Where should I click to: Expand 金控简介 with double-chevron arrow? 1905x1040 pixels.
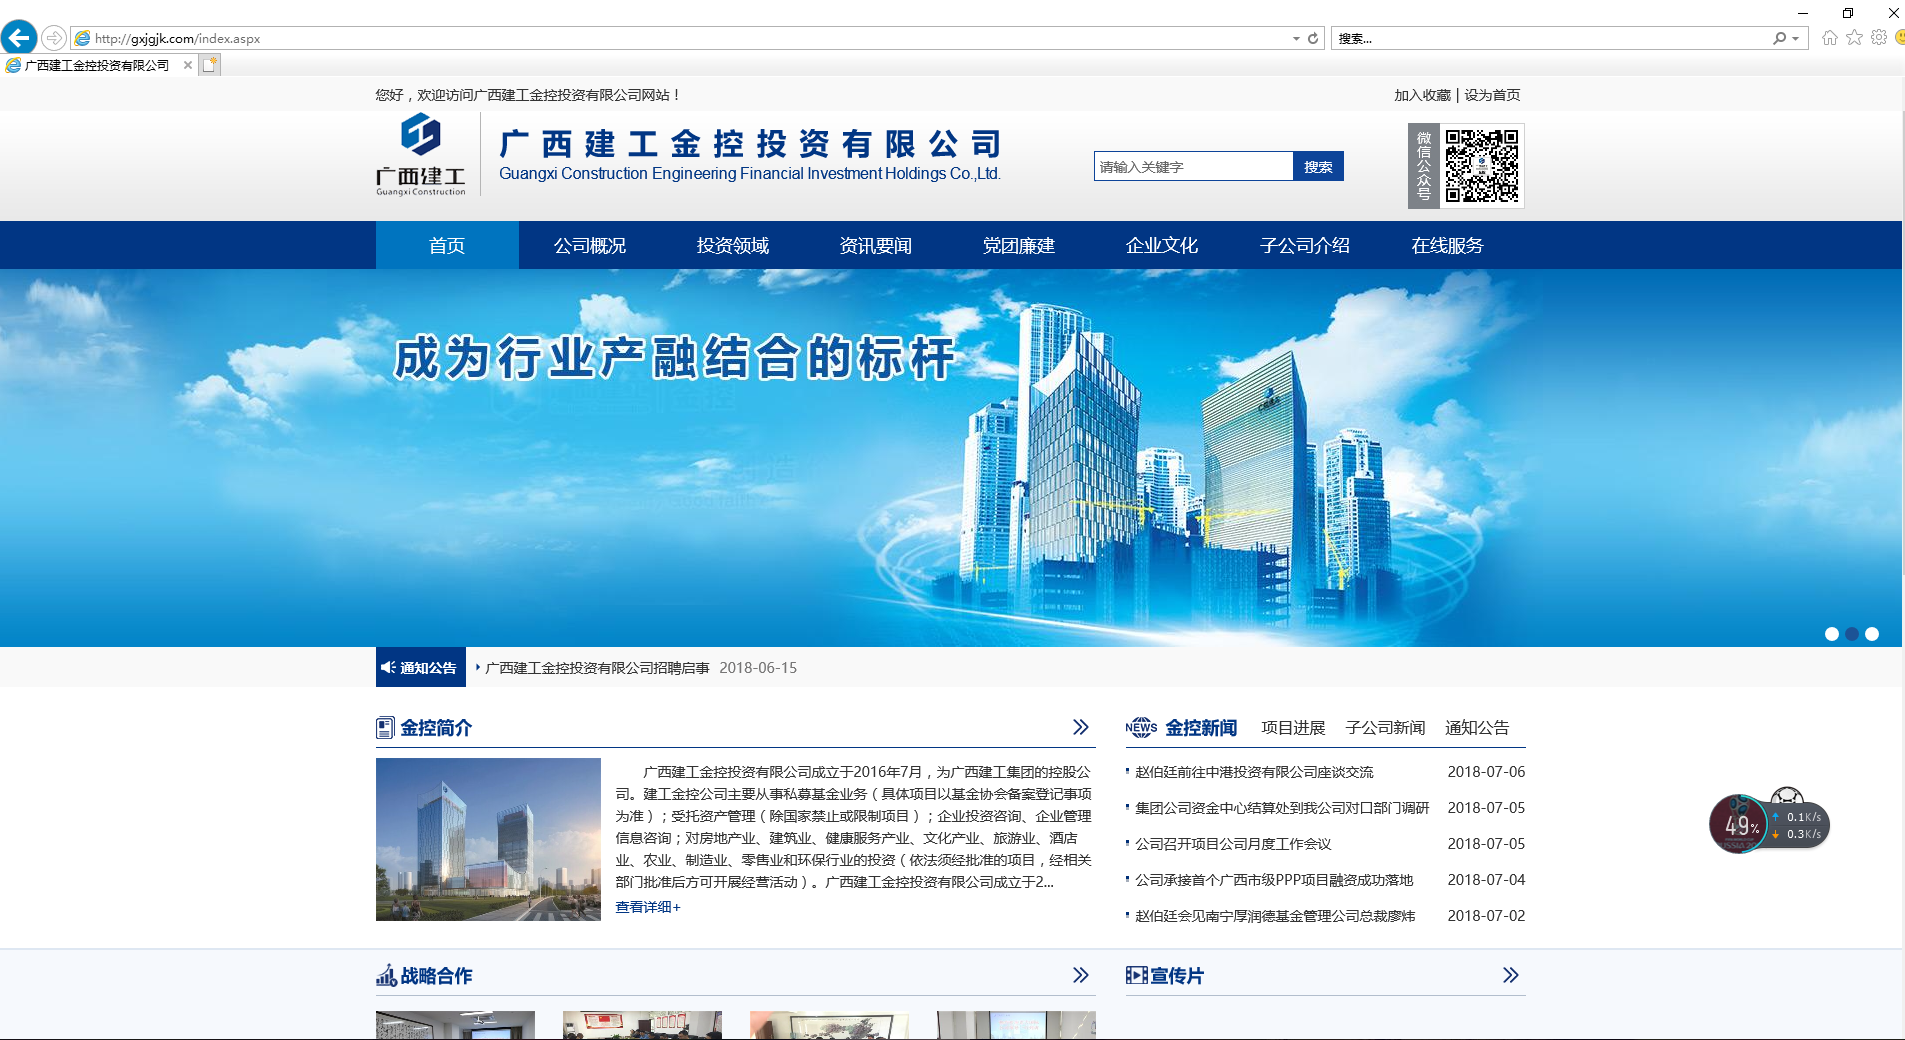pos(1081,727)
